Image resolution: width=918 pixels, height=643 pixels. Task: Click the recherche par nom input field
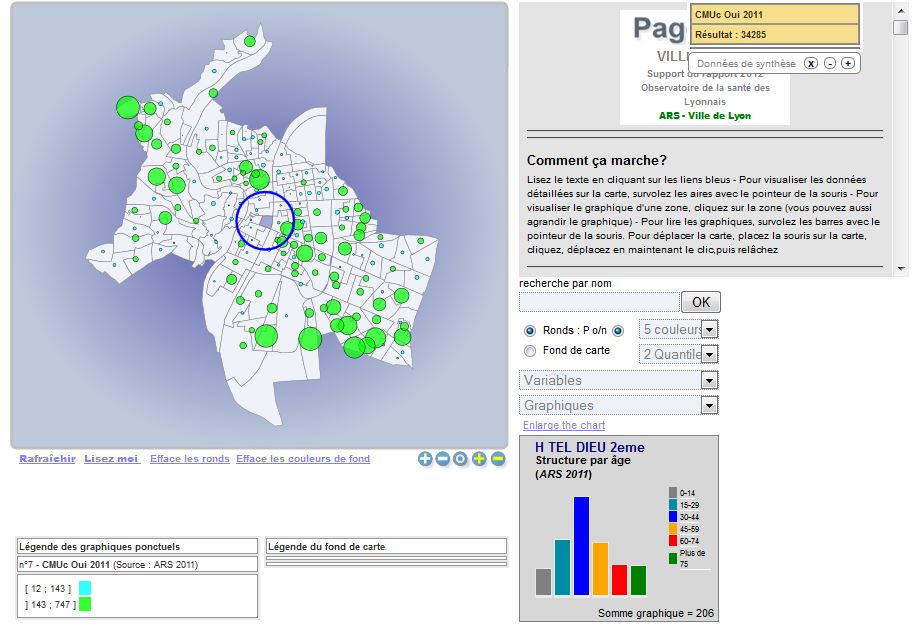coord(599,302)
